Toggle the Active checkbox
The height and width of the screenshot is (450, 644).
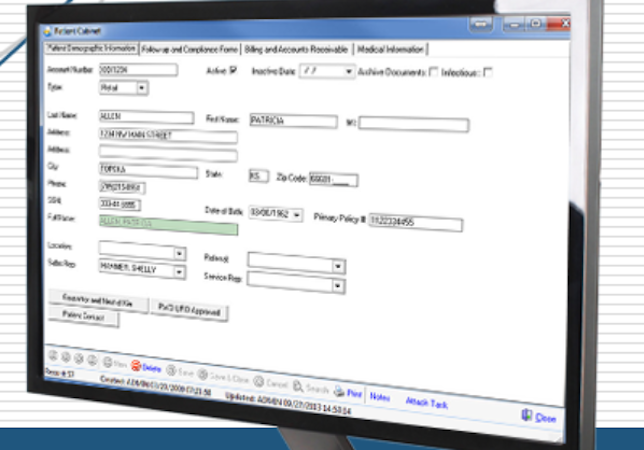tap(233, 70)
